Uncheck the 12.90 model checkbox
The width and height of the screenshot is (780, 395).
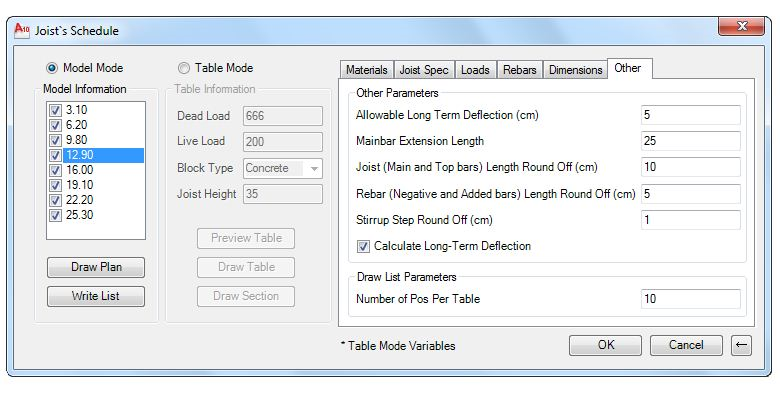[x=55, y=155]
